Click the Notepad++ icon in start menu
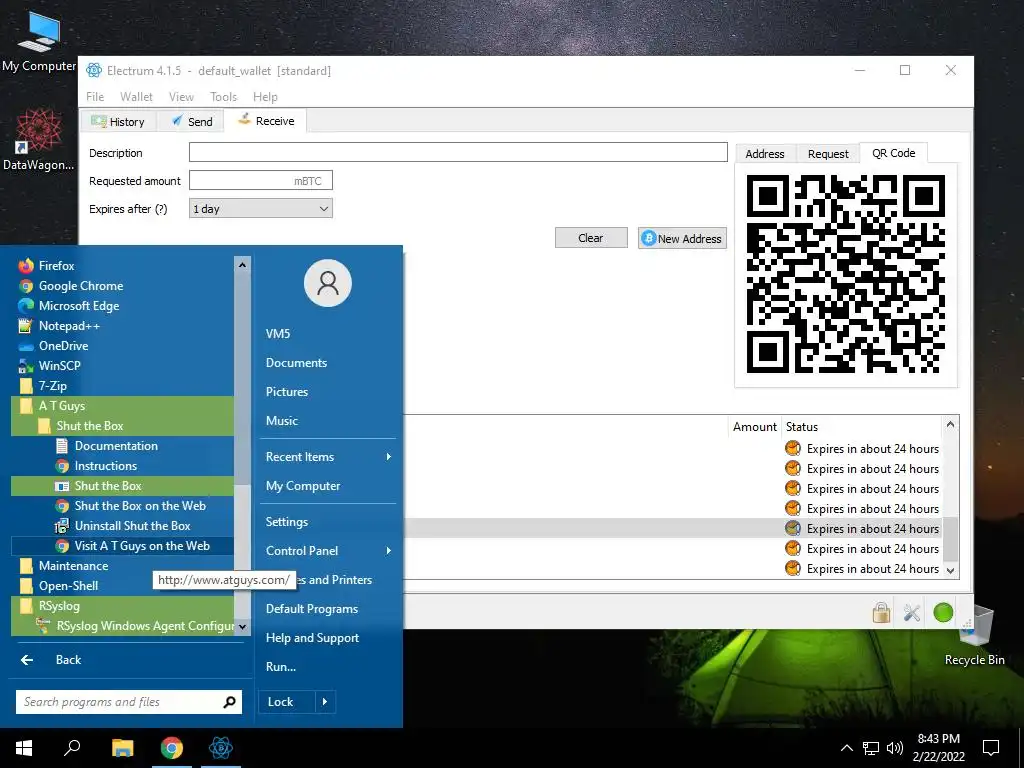 [26, 325]
